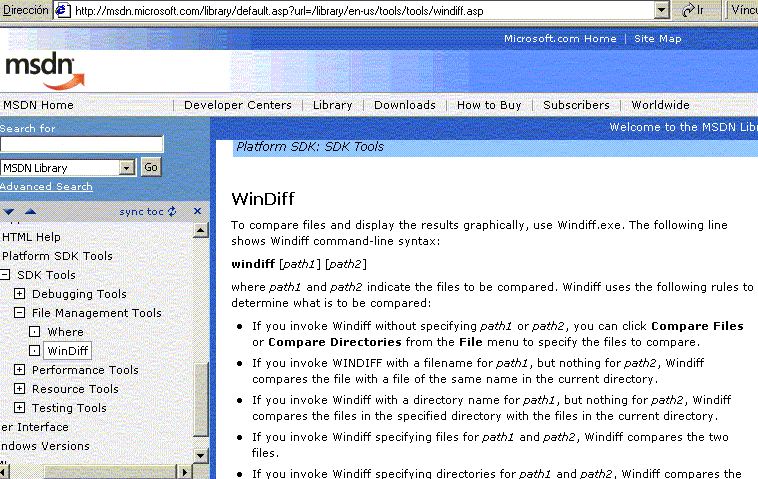Image resolution: width=758 pixels, height=479 pixels.
Task: Open the Subscribers menu item
Action: (x=576, y=105)
